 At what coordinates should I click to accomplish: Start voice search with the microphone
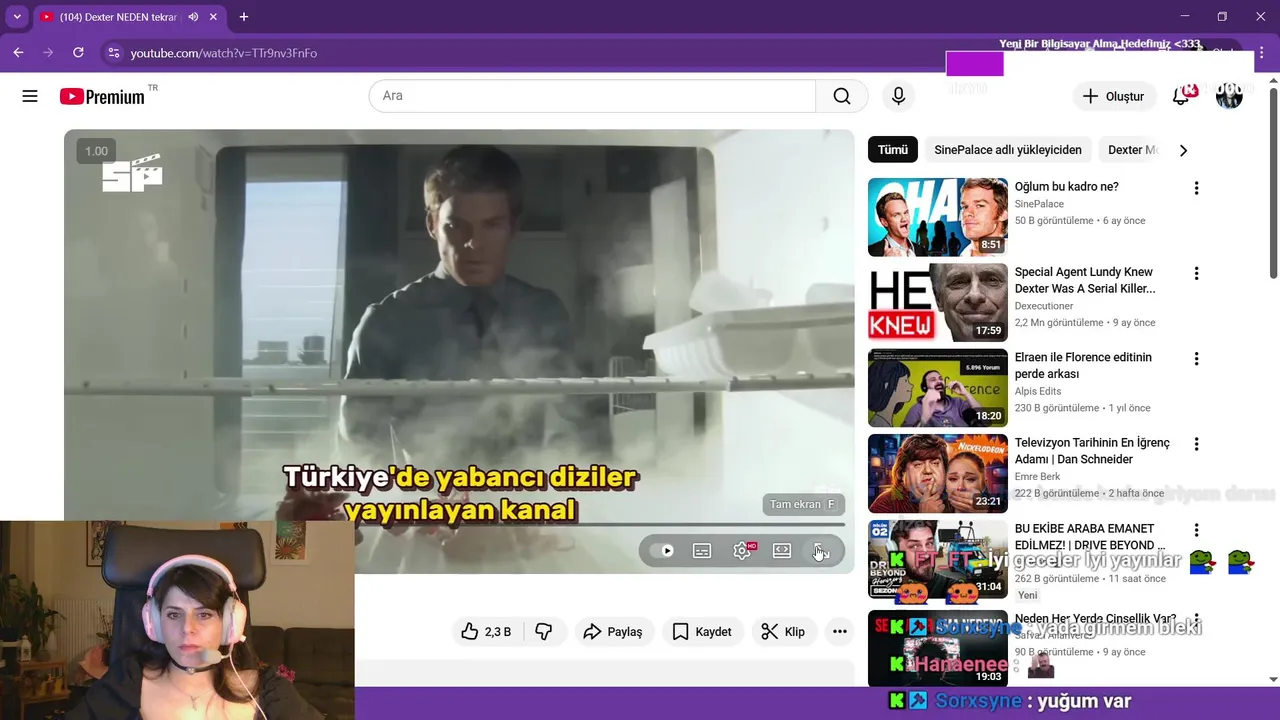[898, 96]
